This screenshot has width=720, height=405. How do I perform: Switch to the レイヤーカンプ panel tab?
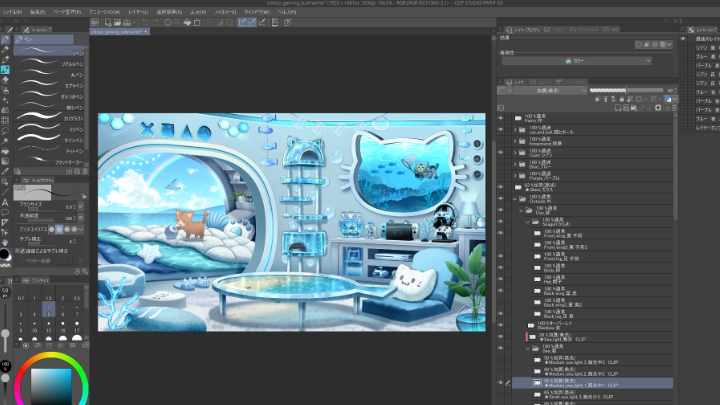click(704, 30)
